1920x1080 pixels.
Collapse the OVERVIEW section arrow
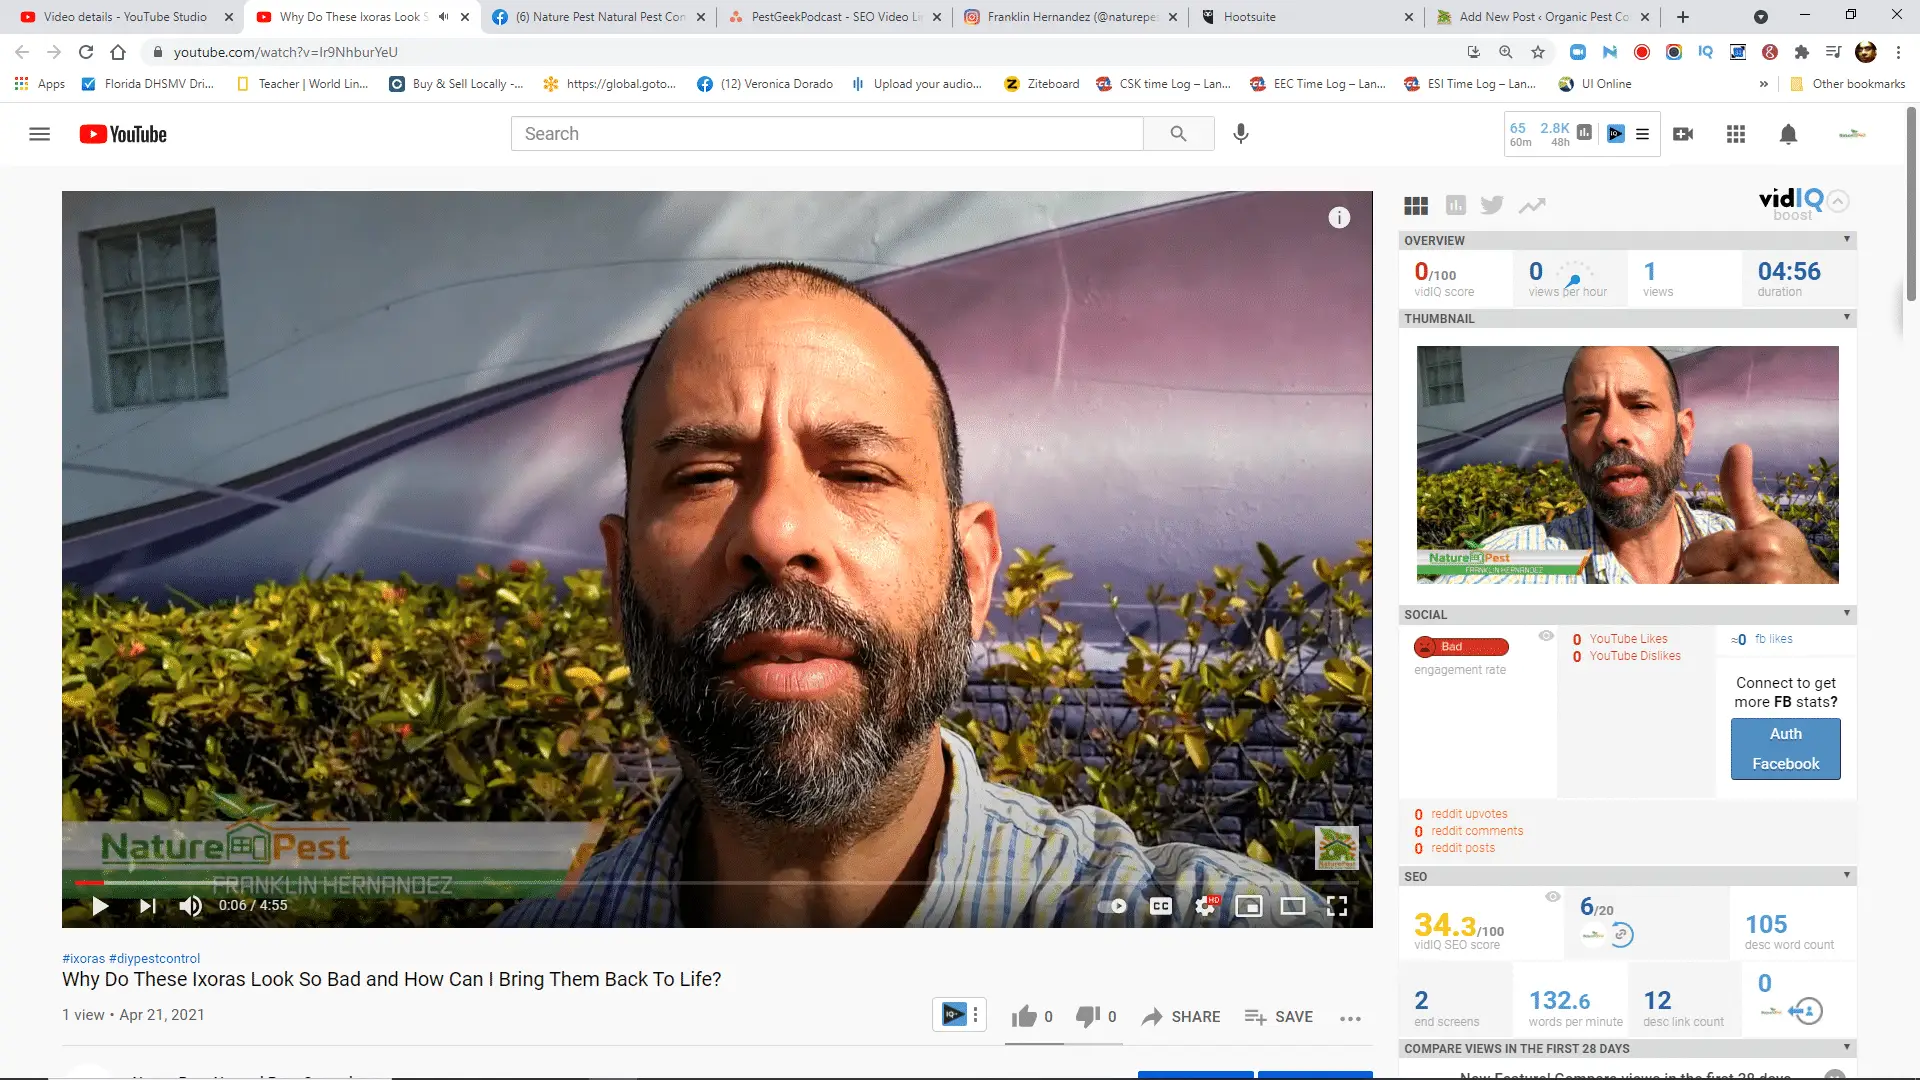(x=1847, y=240)
